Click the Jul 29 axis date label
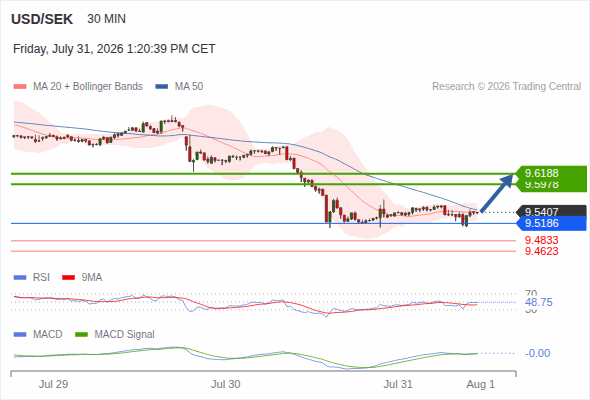Screen dimensions: 590x400 pyautogui.click(x=53, y=384)
